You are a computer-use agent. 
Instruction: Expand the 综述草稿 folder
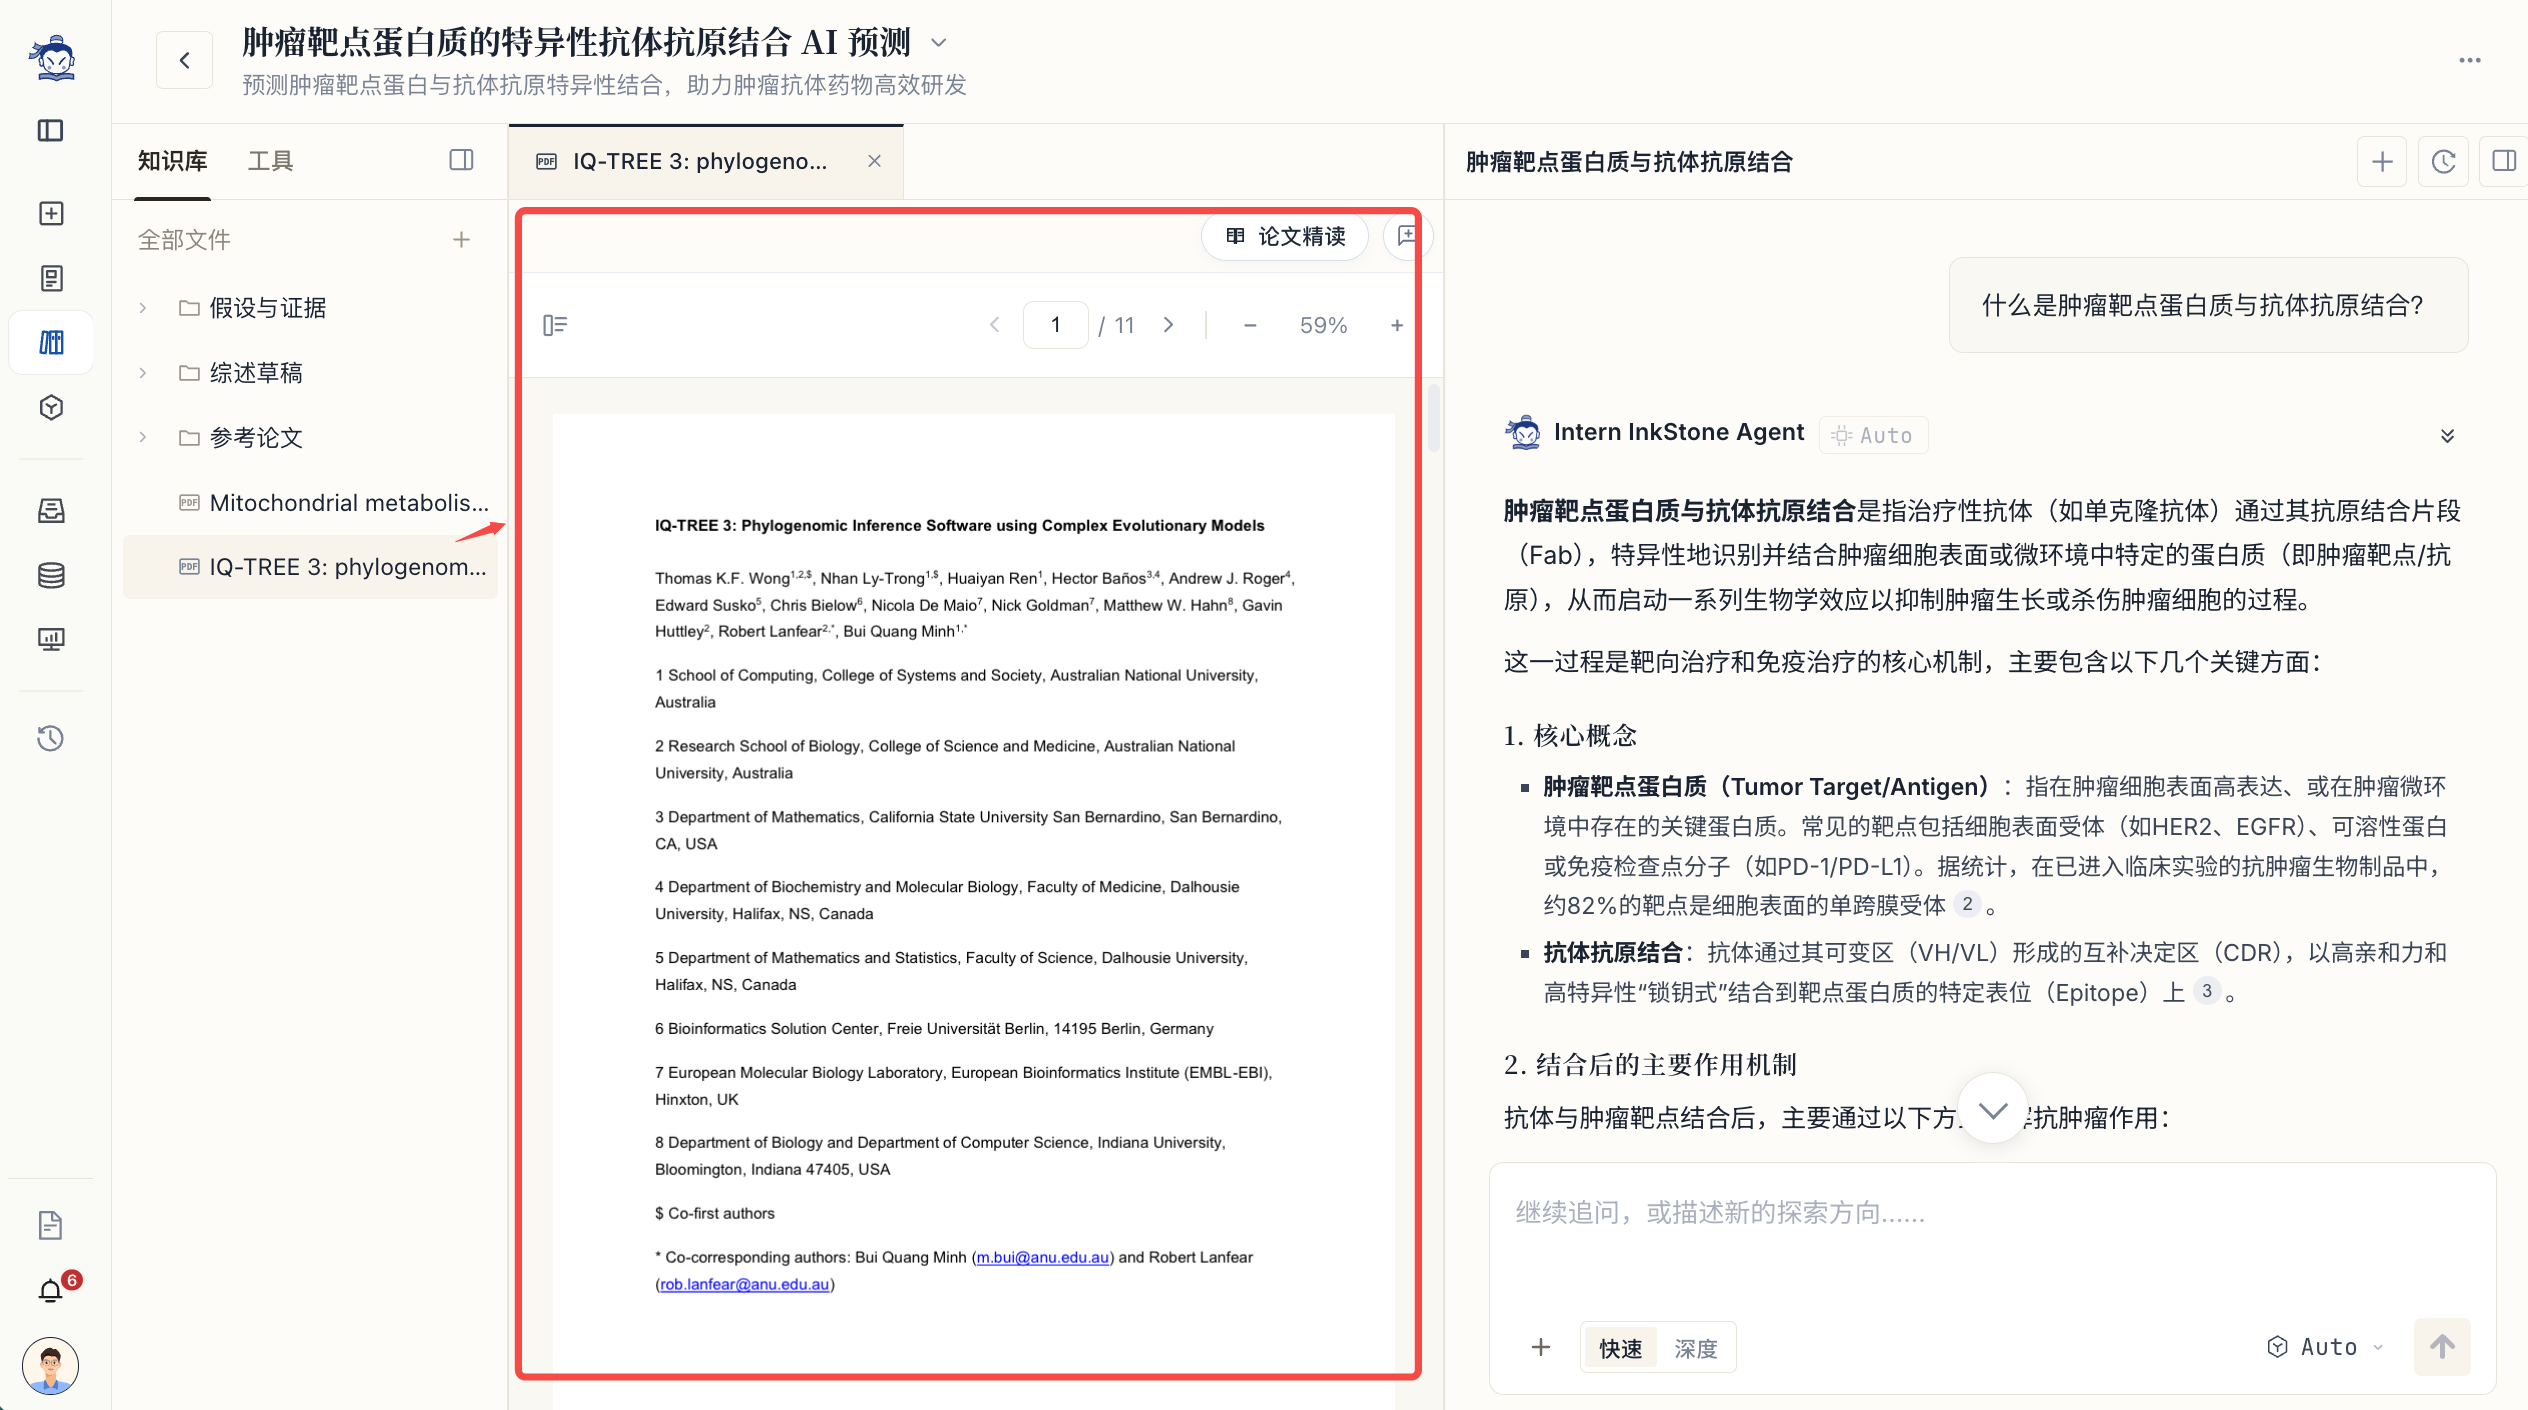click(x=143, y=373)
